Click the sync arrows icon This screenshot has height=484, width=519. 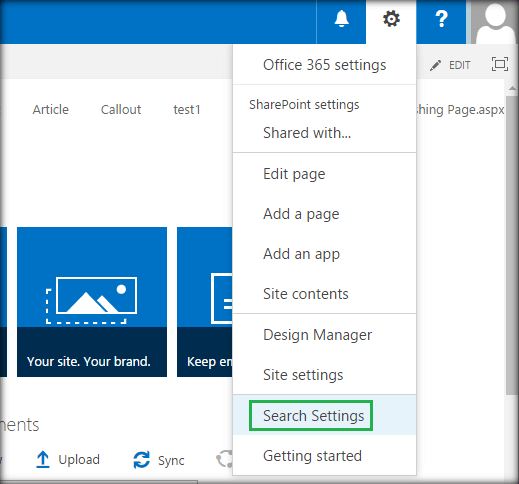tap(142, 460)
